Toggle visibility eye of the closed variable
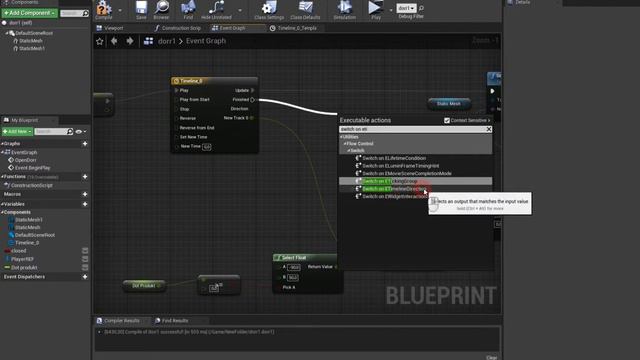Viewport: 640px width, 360px height. click(85, 251)
